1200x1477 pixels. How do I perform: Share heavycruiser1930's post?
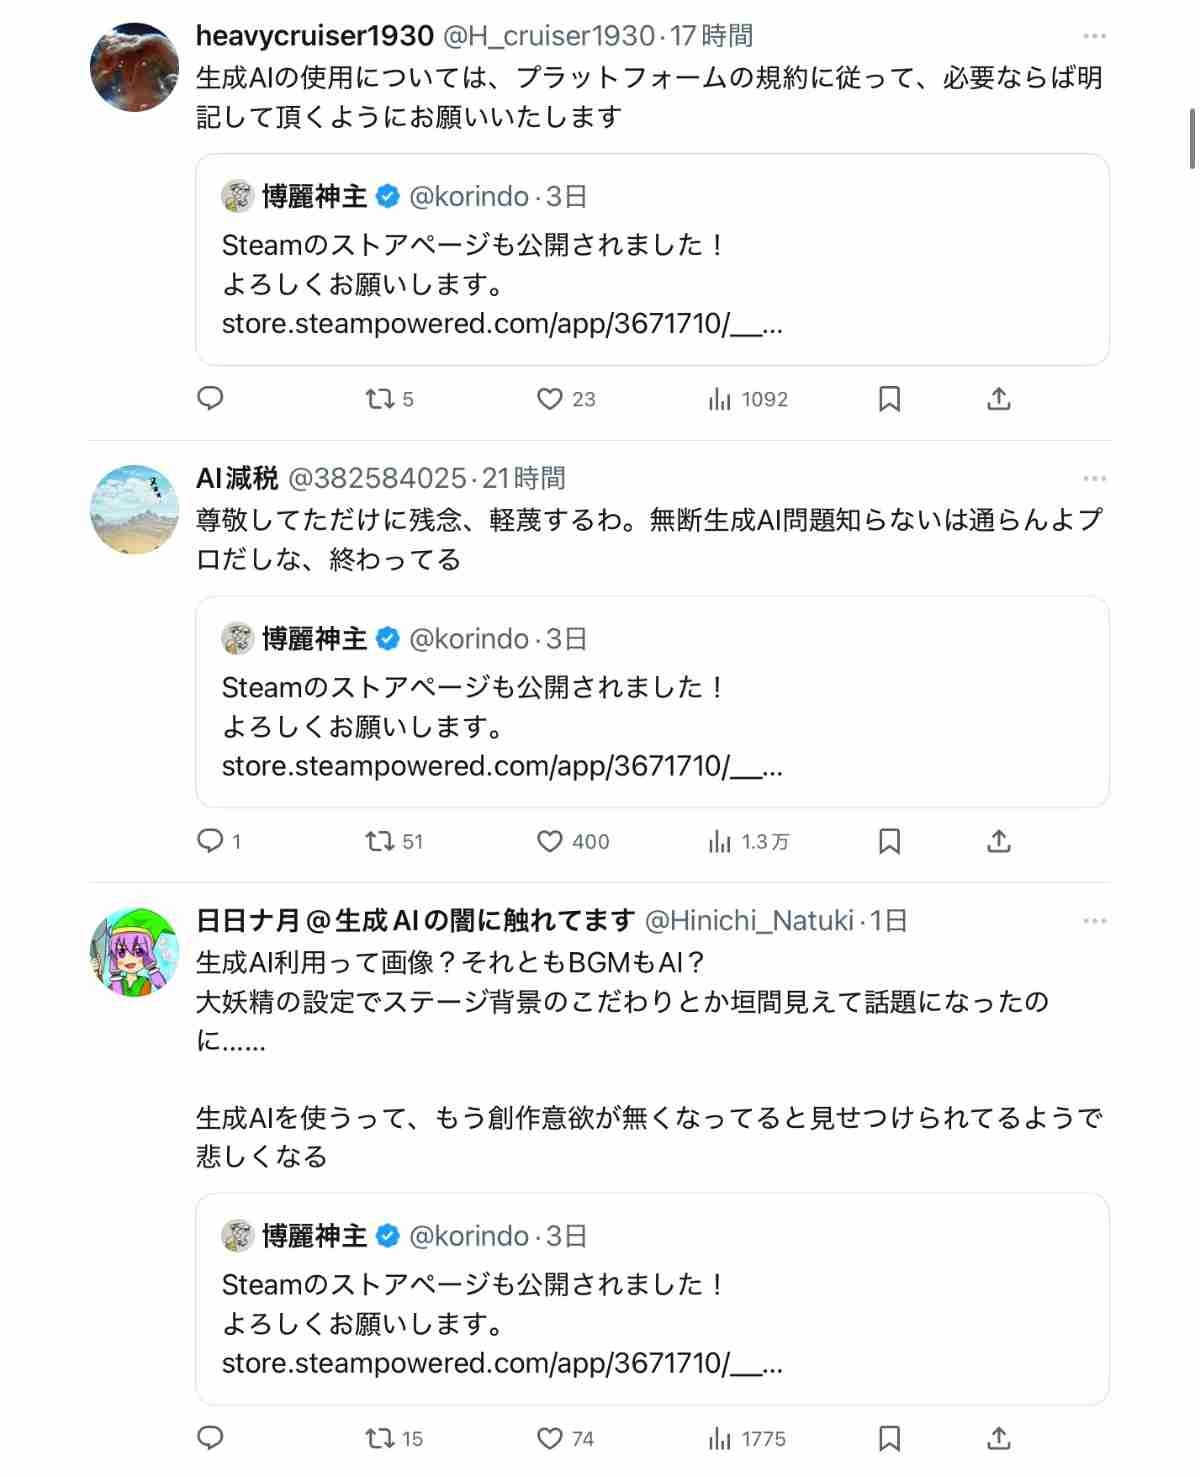tap(999, 399)
